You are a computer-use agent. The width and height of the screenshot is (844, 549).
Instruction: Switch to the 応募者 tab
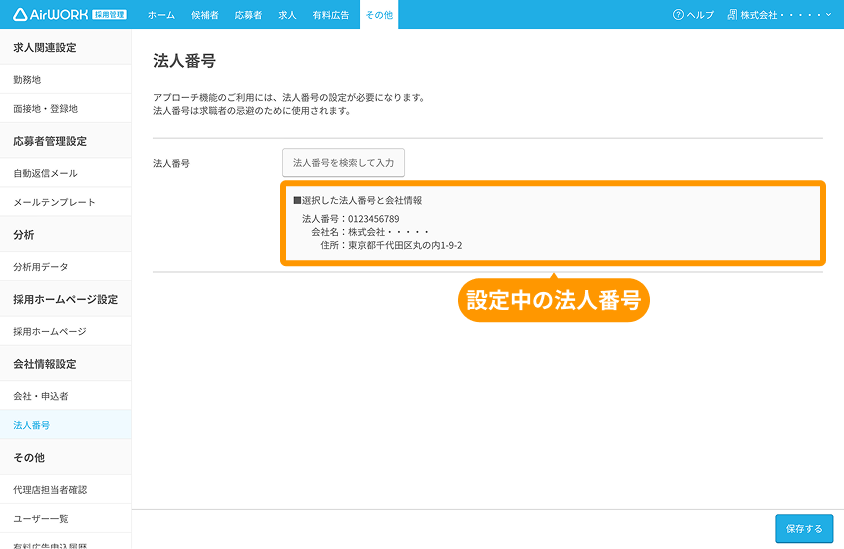(248, 15)
